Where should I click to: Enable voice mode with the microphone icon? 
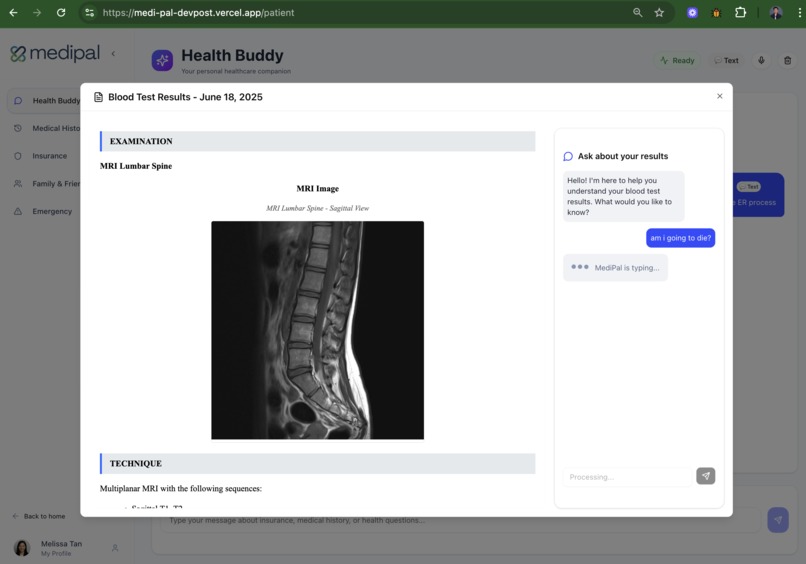[x=761, y=61]
